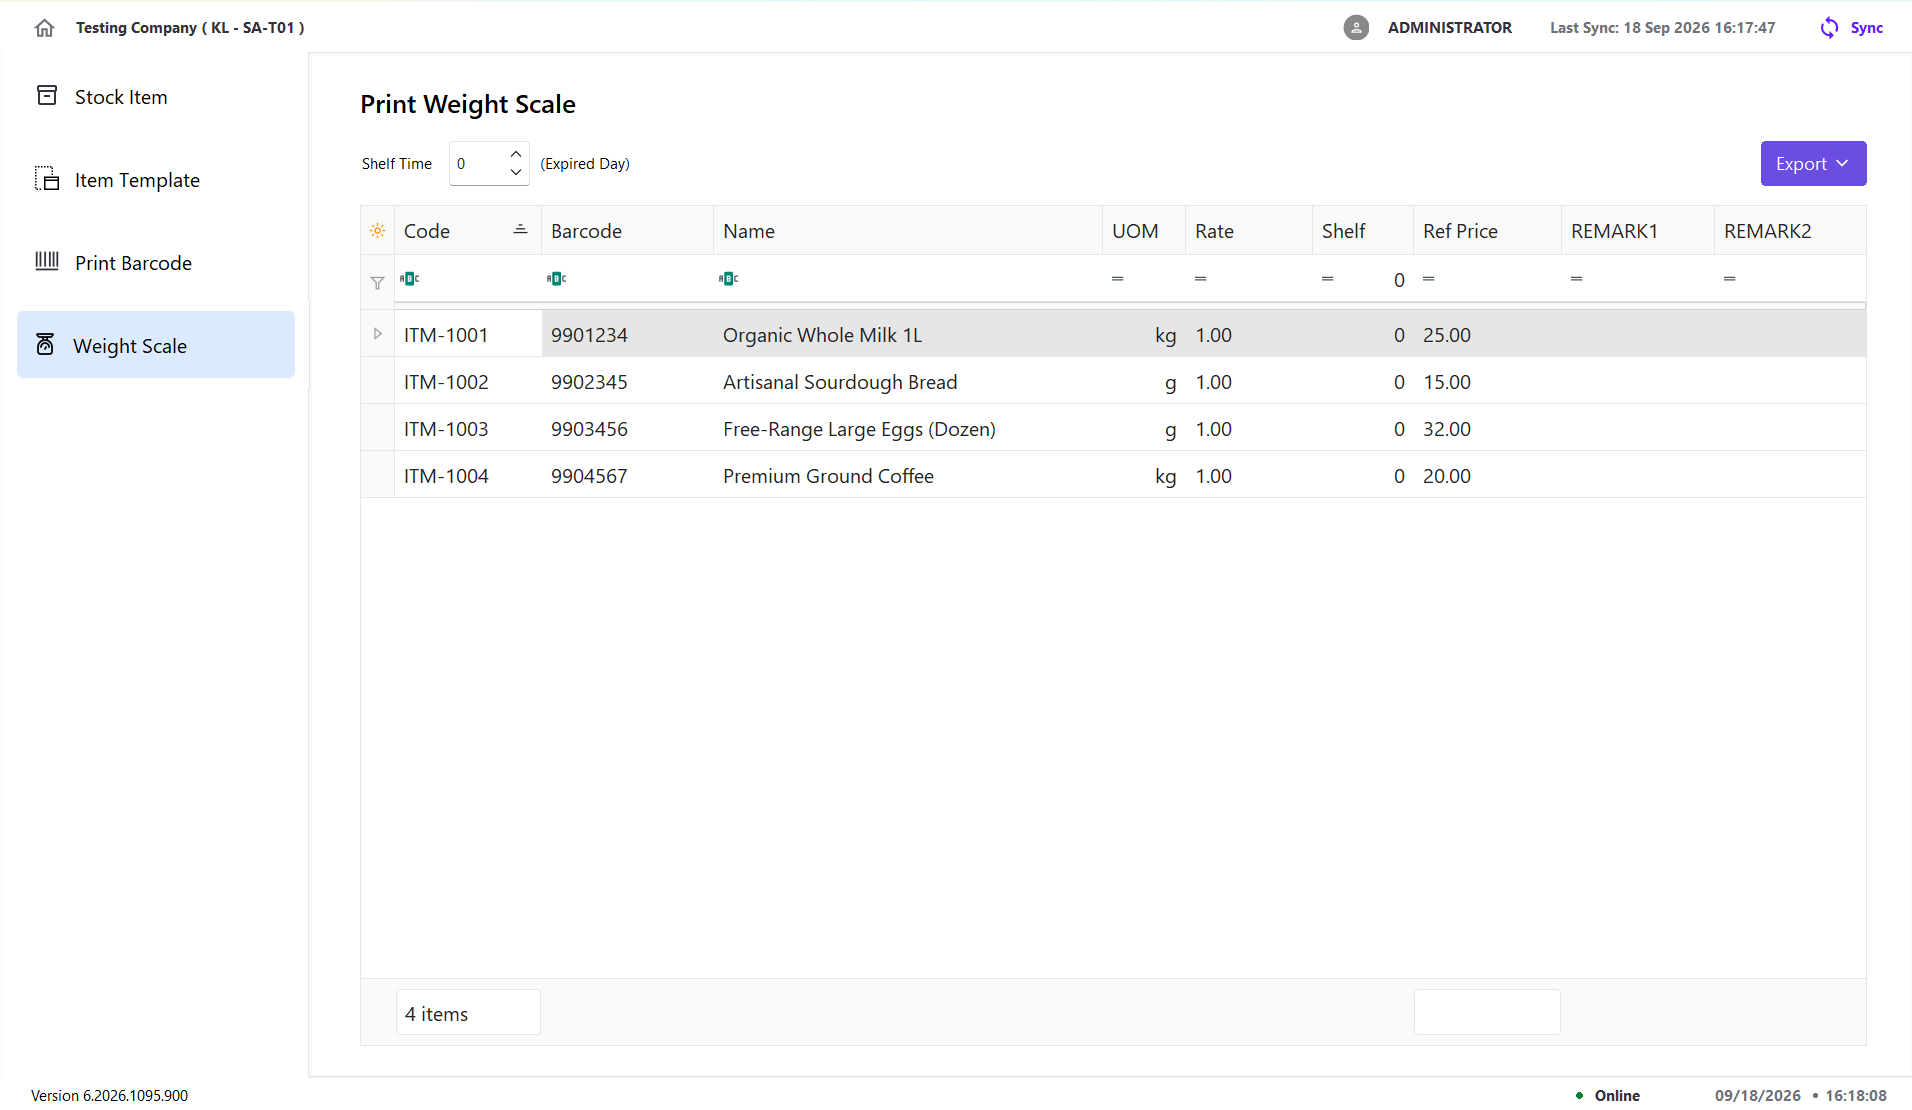
Task: Sort by the Shelf column header
Action: click(x=1363, y=231)
